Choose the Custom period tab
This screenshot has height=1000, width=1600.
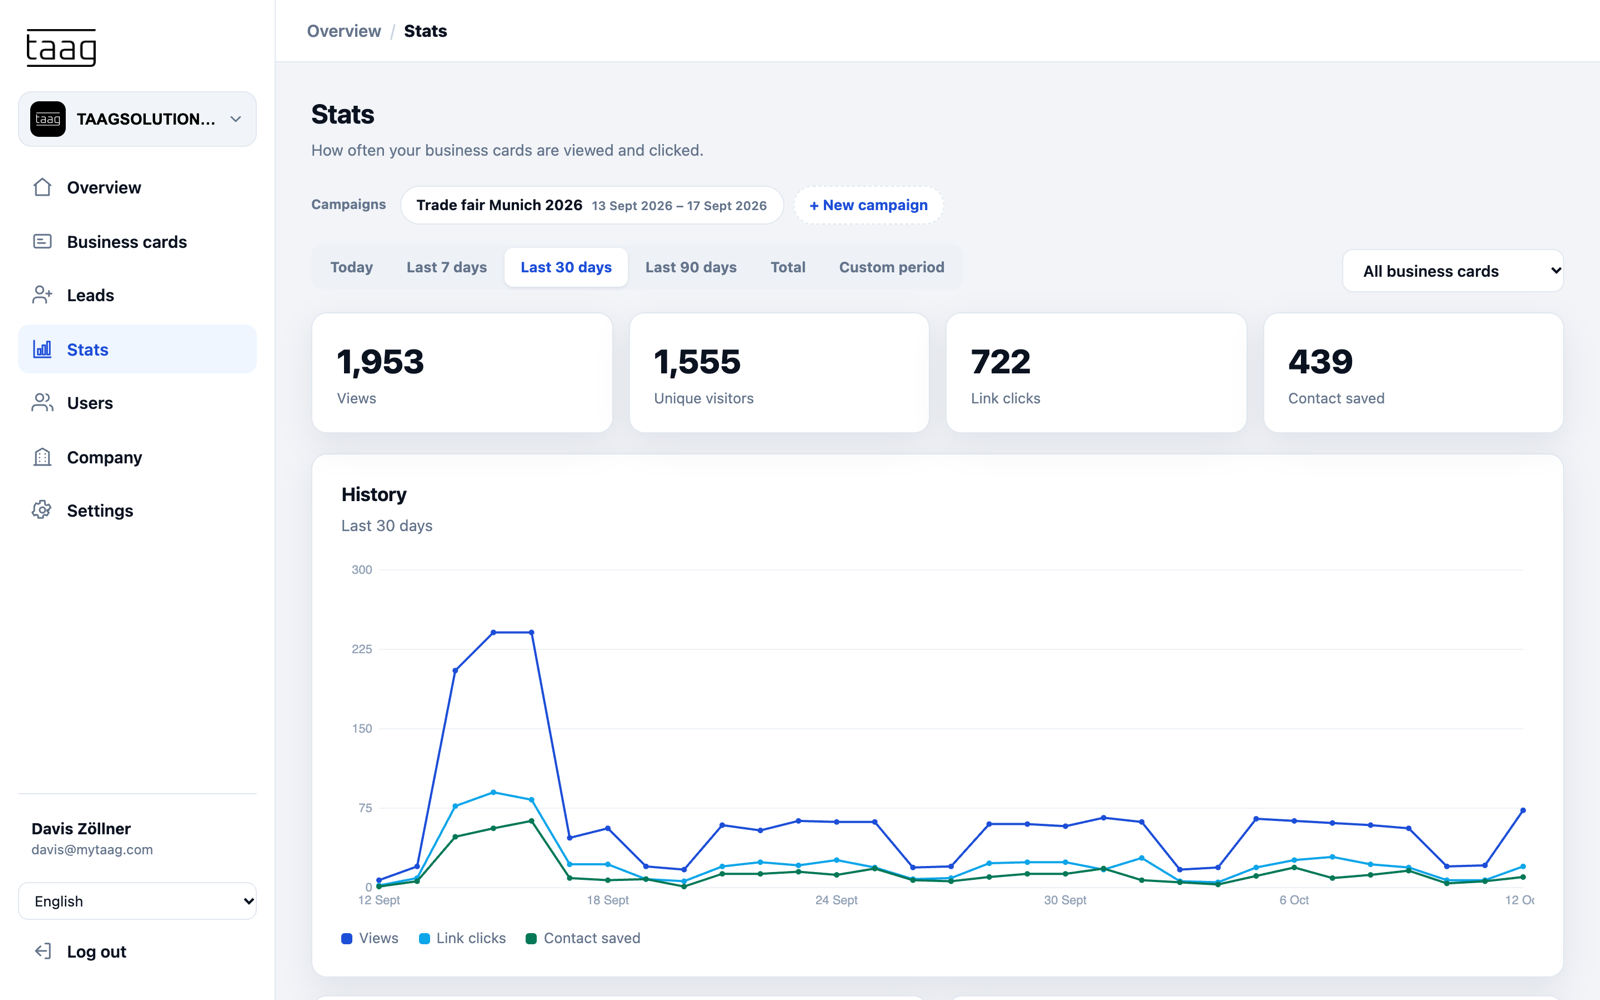[x=892, y=267]
